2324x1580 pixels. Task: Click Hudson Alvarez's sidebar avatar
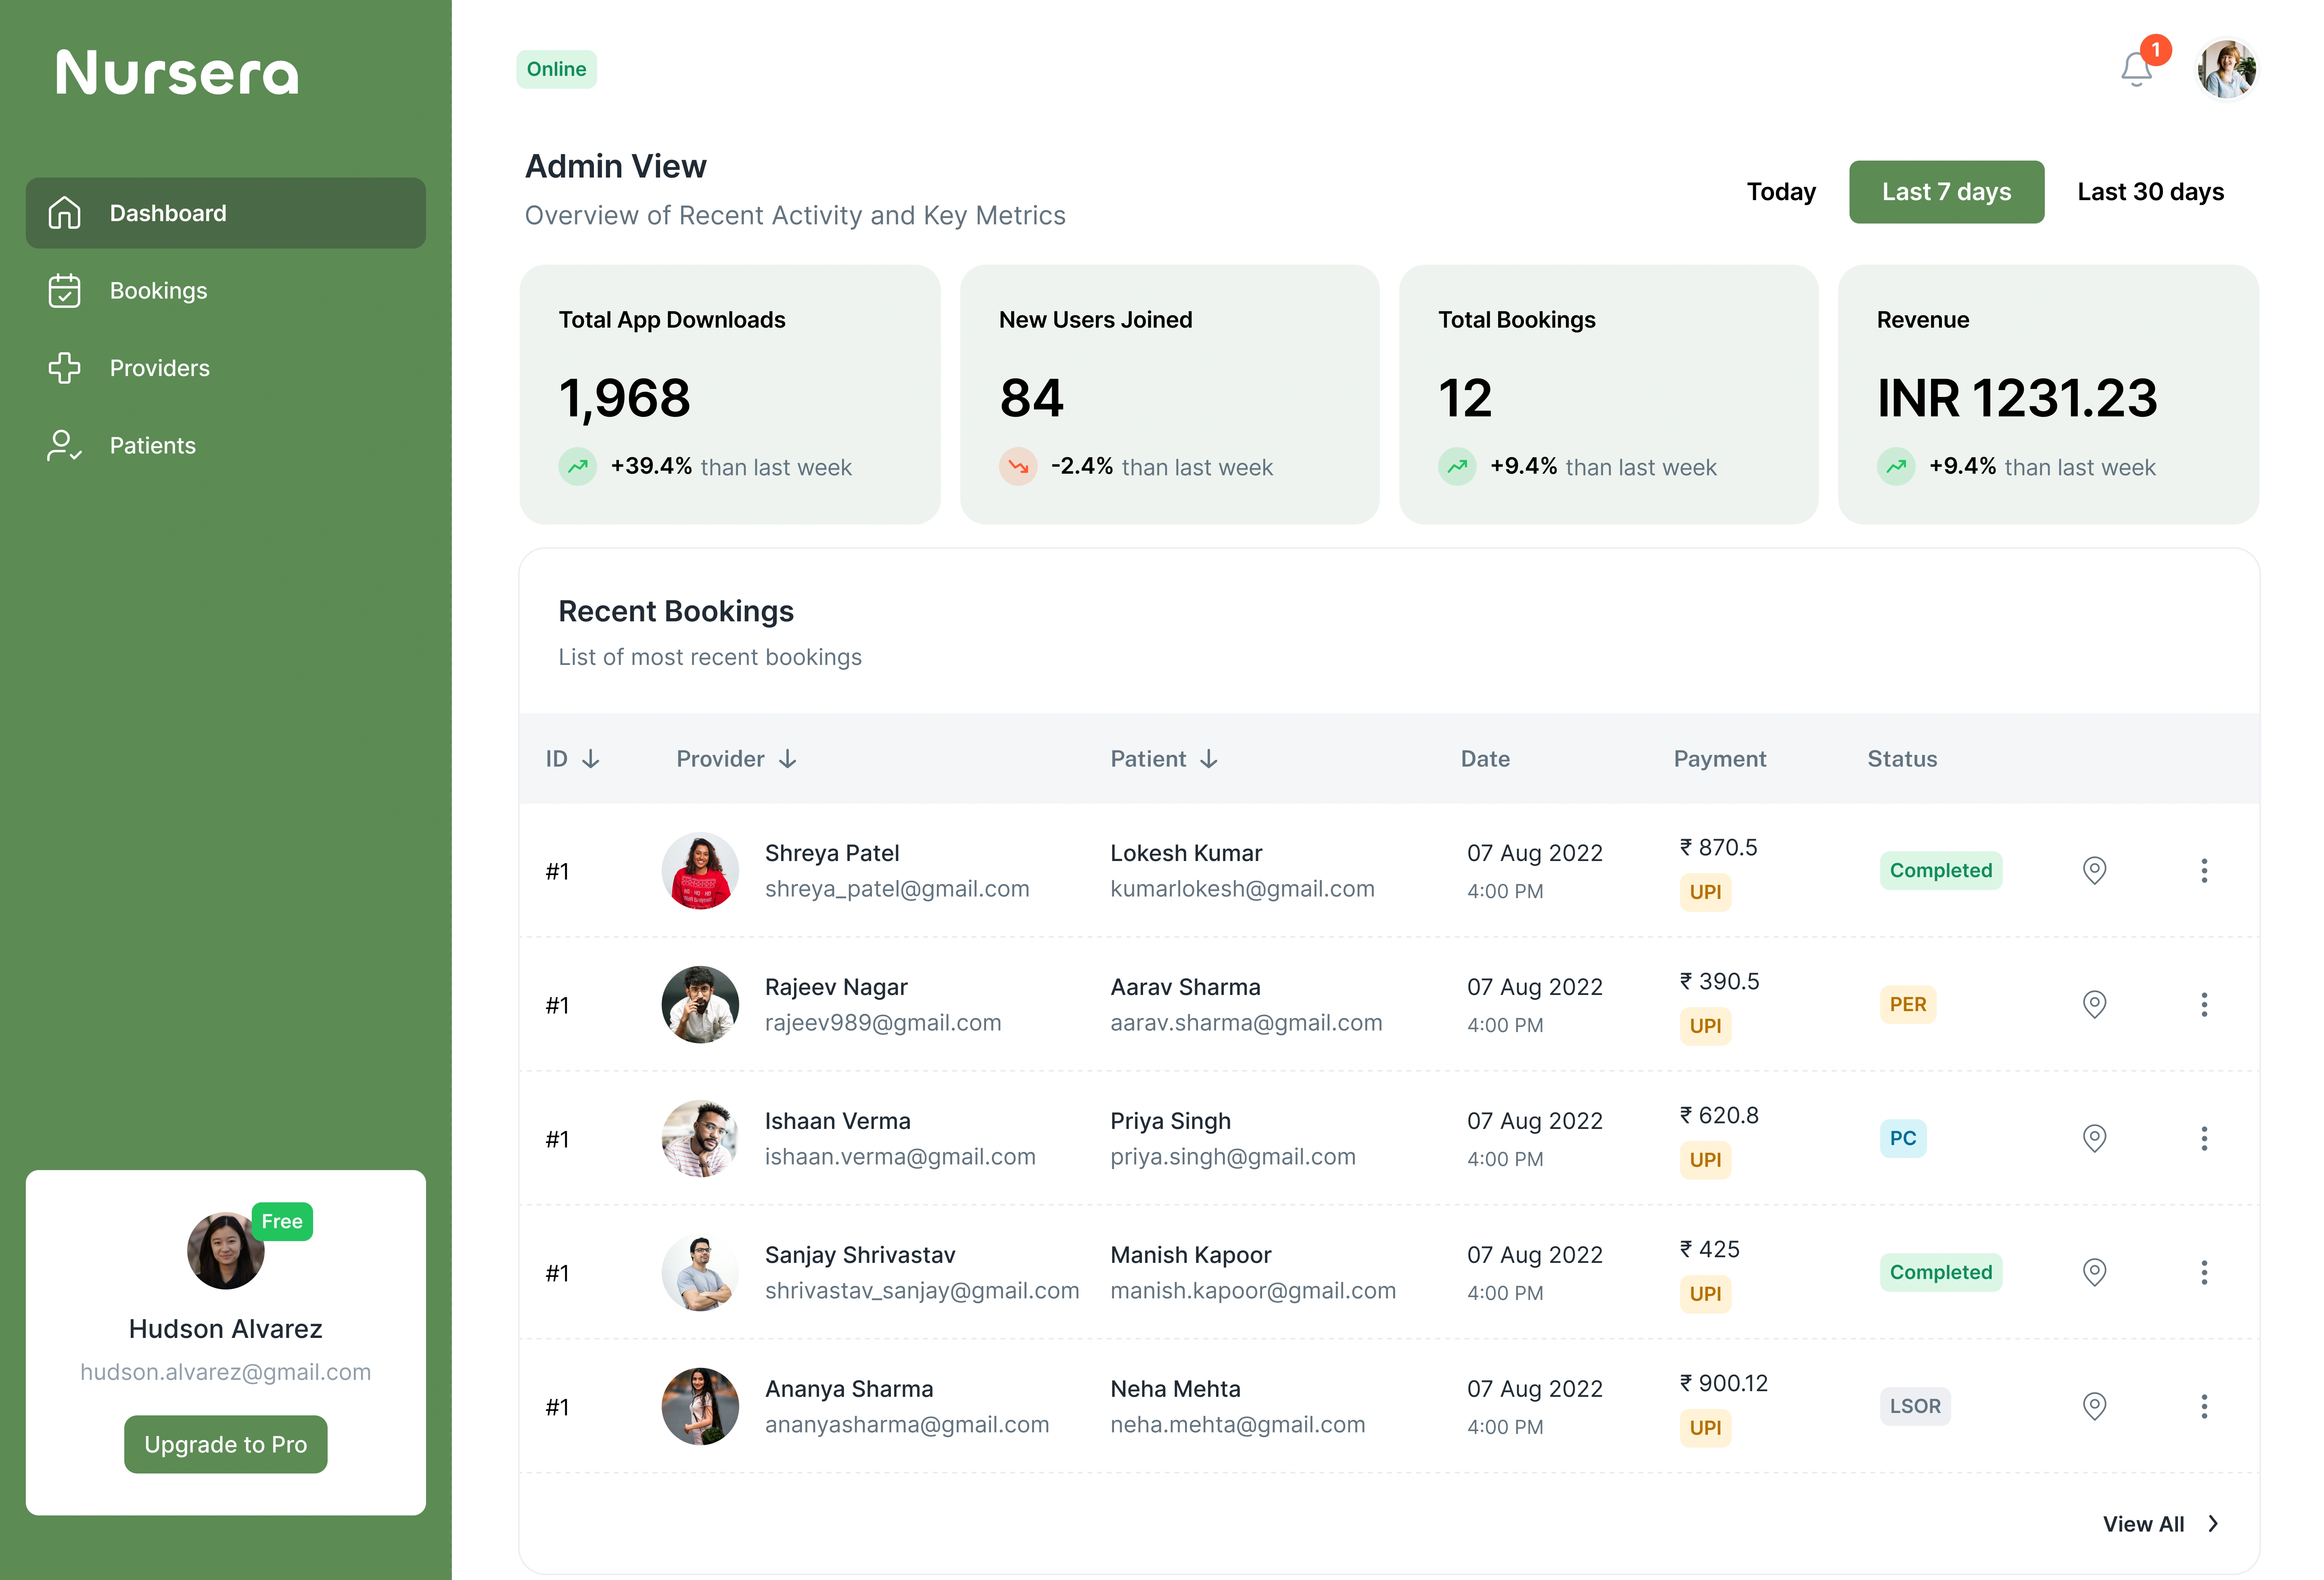point(225,1251)
